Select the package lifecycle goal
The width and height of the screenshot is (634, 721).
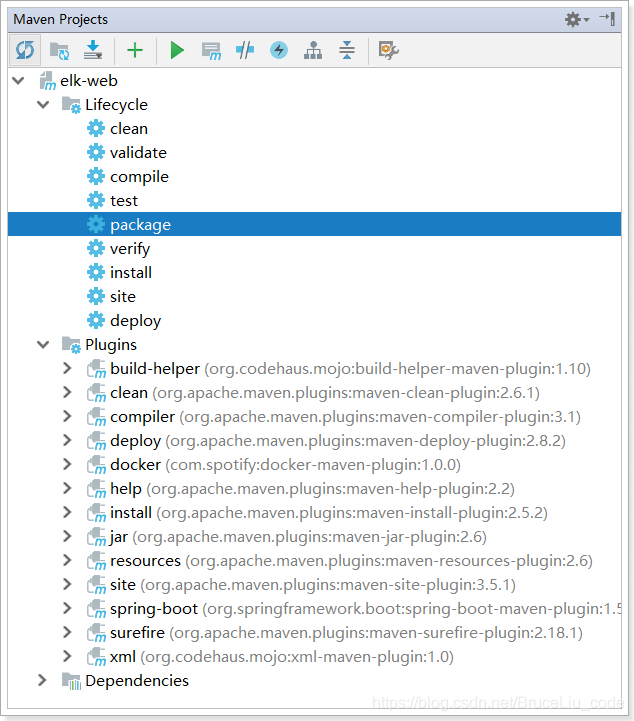[314, 224]
